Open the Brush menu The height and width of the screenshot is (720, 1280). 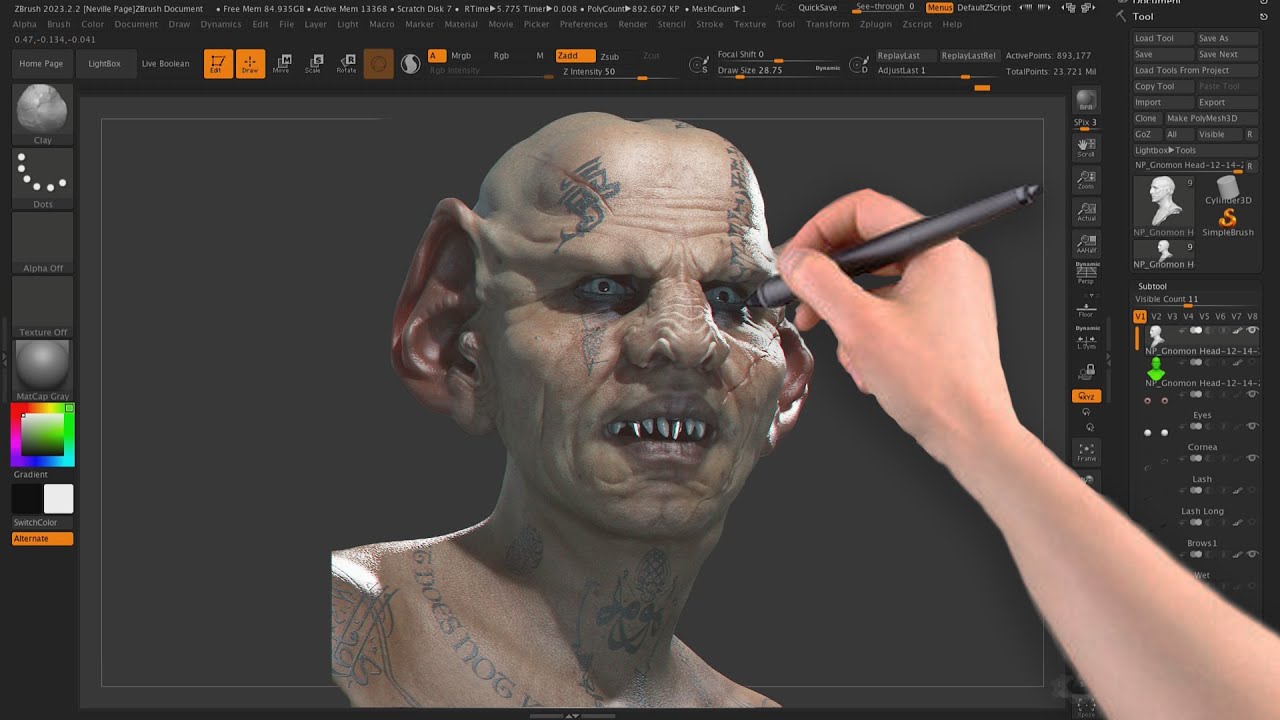pos(59,24)
